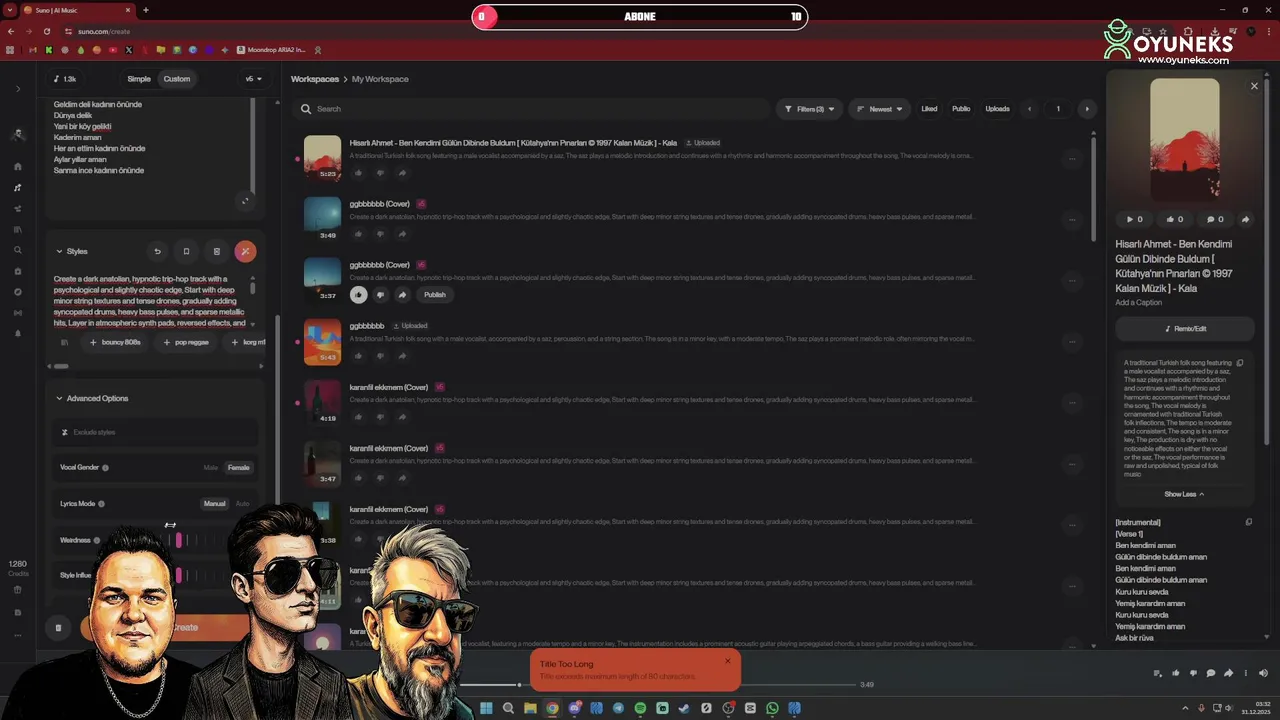Screen dimensions: 1280x720
Task: Expand the left sidebar arrow
Action: click(18, 89)
